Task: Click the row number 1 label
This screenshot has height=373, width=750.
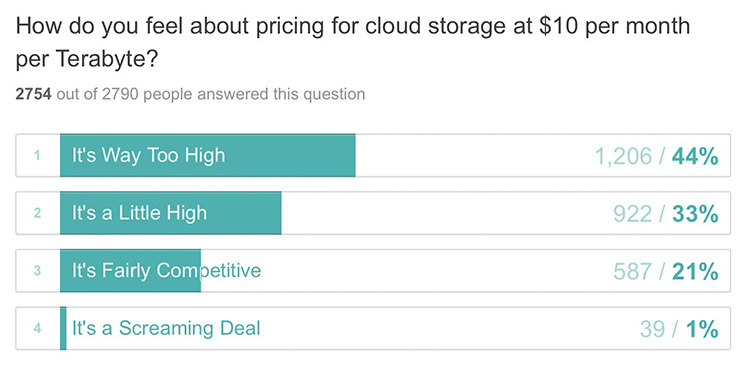Action: 37,156
